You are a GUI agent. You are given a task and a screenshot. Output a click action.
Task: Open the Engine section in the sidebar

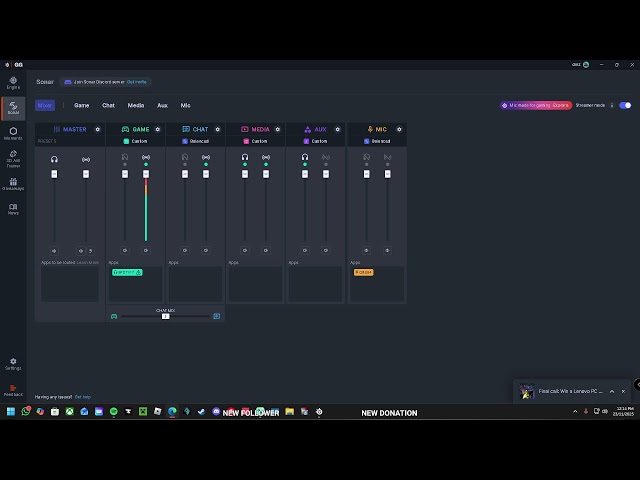(x=13, y=82)
